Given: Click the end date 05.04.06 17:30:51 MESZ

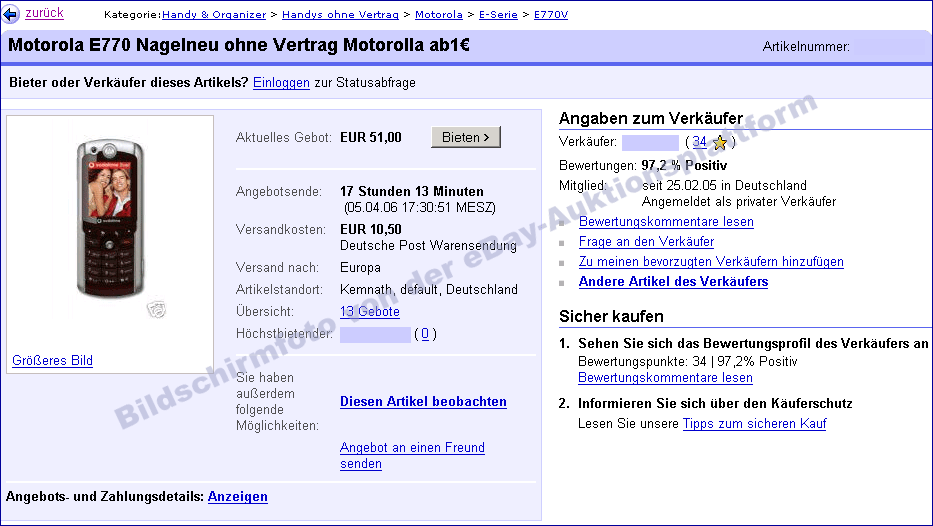Looking at the screenshot, I should click(419, 208).
